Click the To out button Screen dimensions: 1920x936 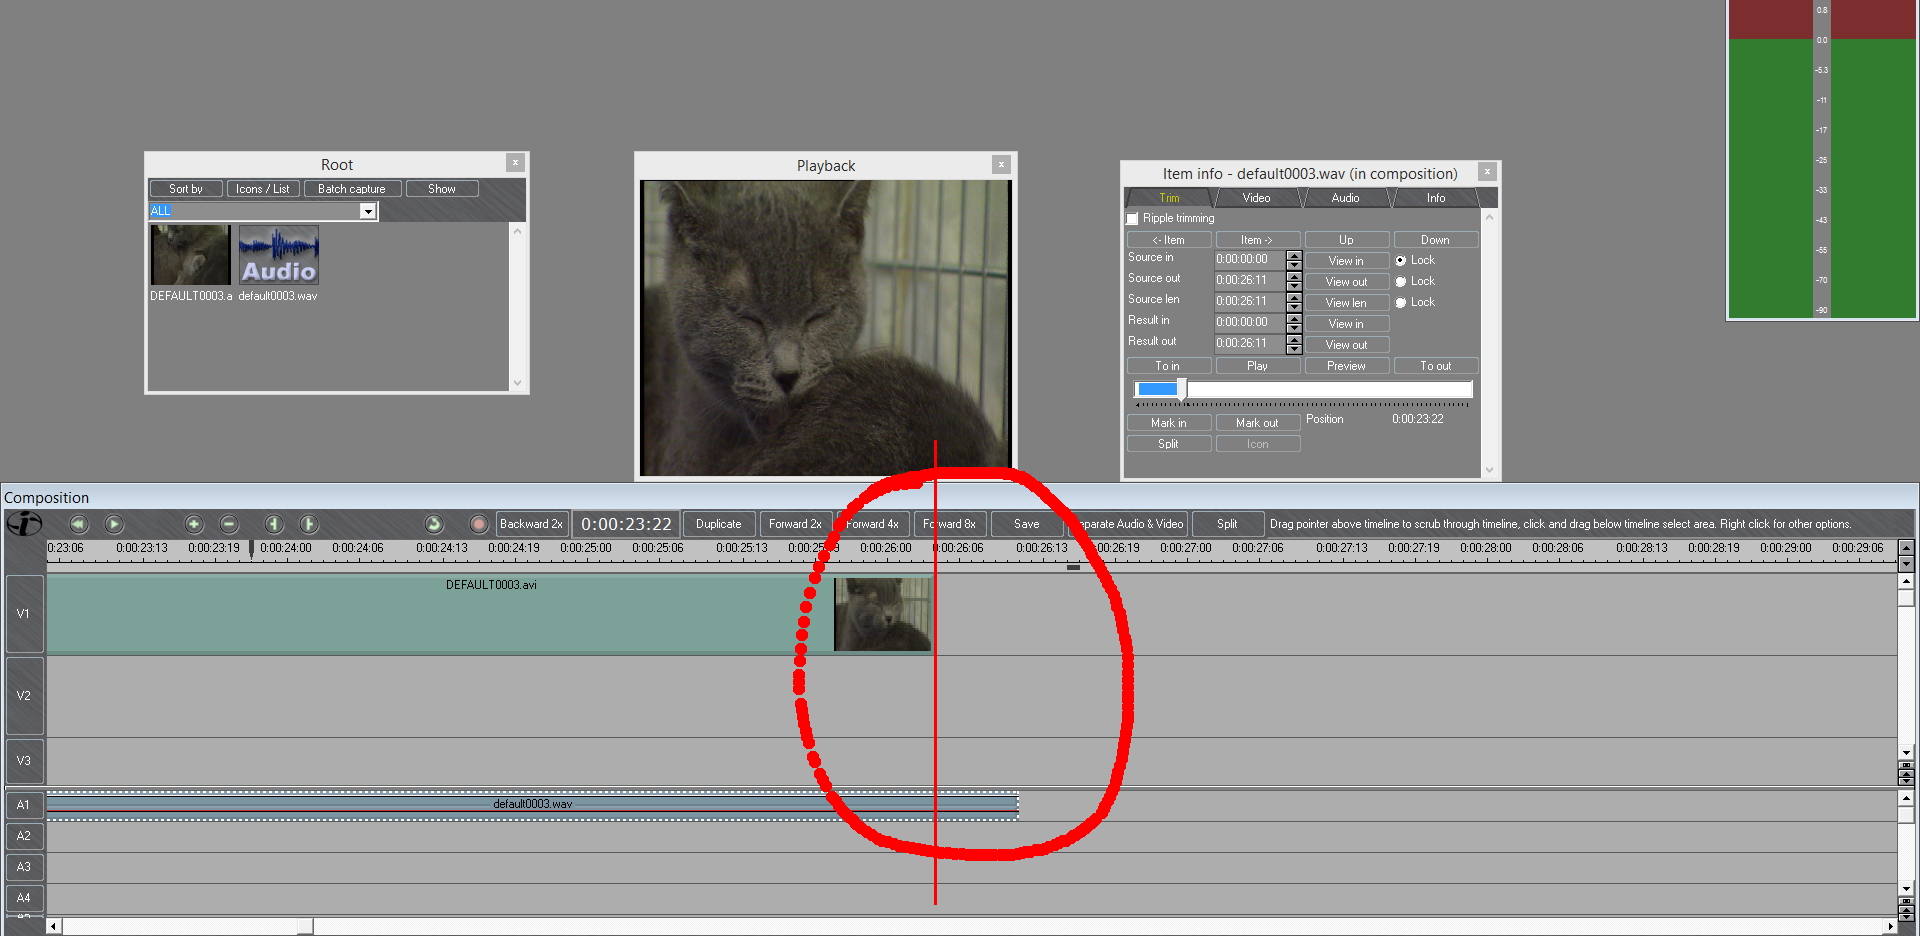click(1435, 366)
